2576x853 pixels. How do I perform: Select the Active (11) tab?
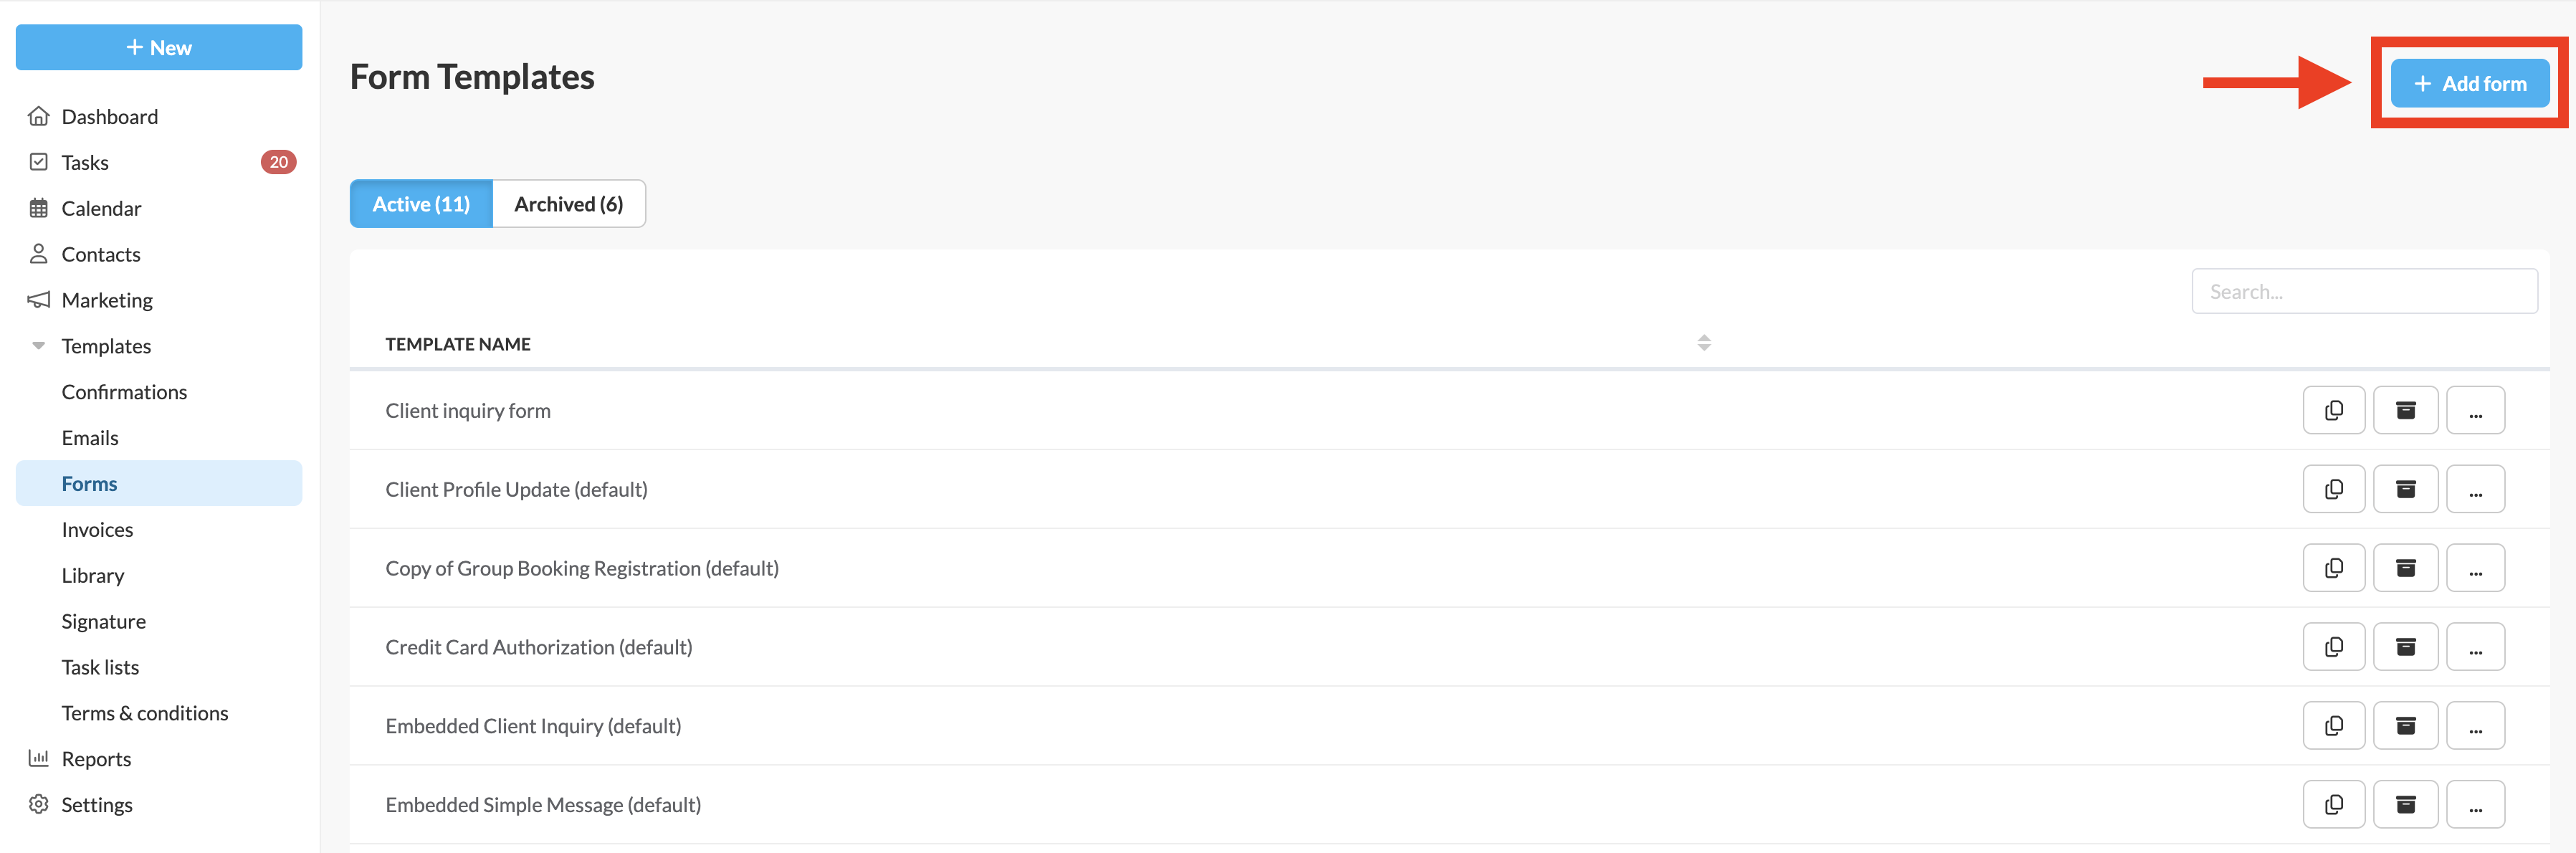[x=421, y=204]
